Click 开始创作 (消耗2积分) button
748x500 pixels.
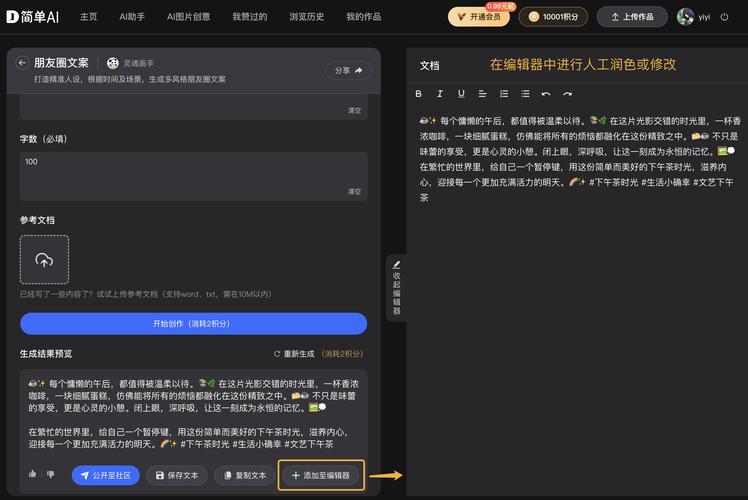(x=194, y=323)
